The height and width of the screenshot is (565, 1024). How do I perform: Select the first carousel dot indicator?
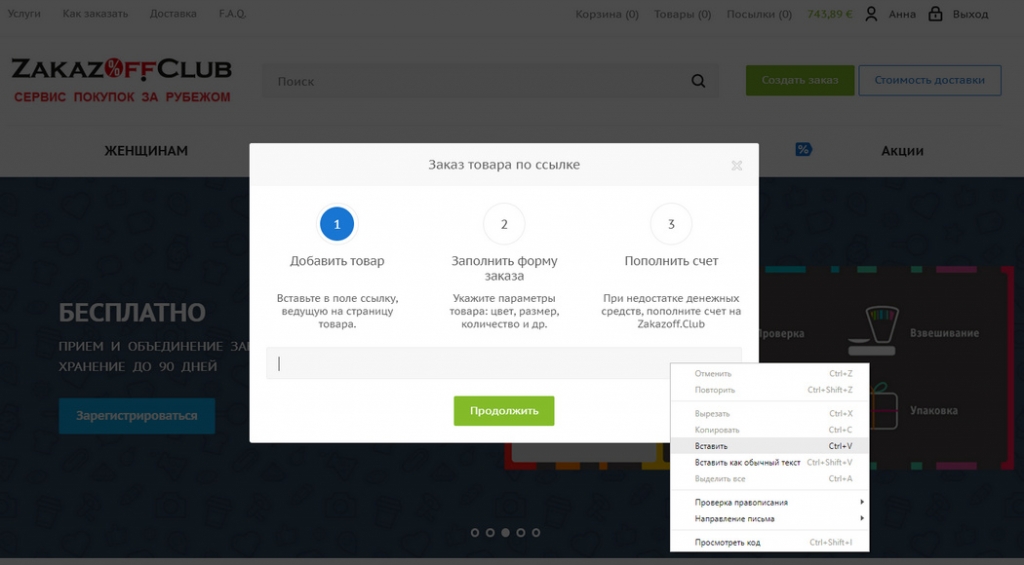475,533
